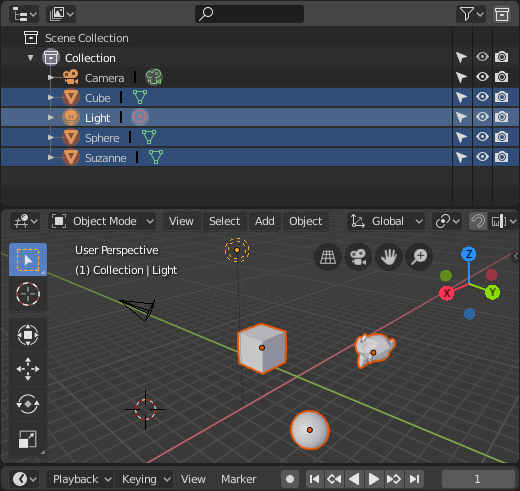Click the hand pan view button
Viewport: 520px width, 491px height.
tap(389, 257)
